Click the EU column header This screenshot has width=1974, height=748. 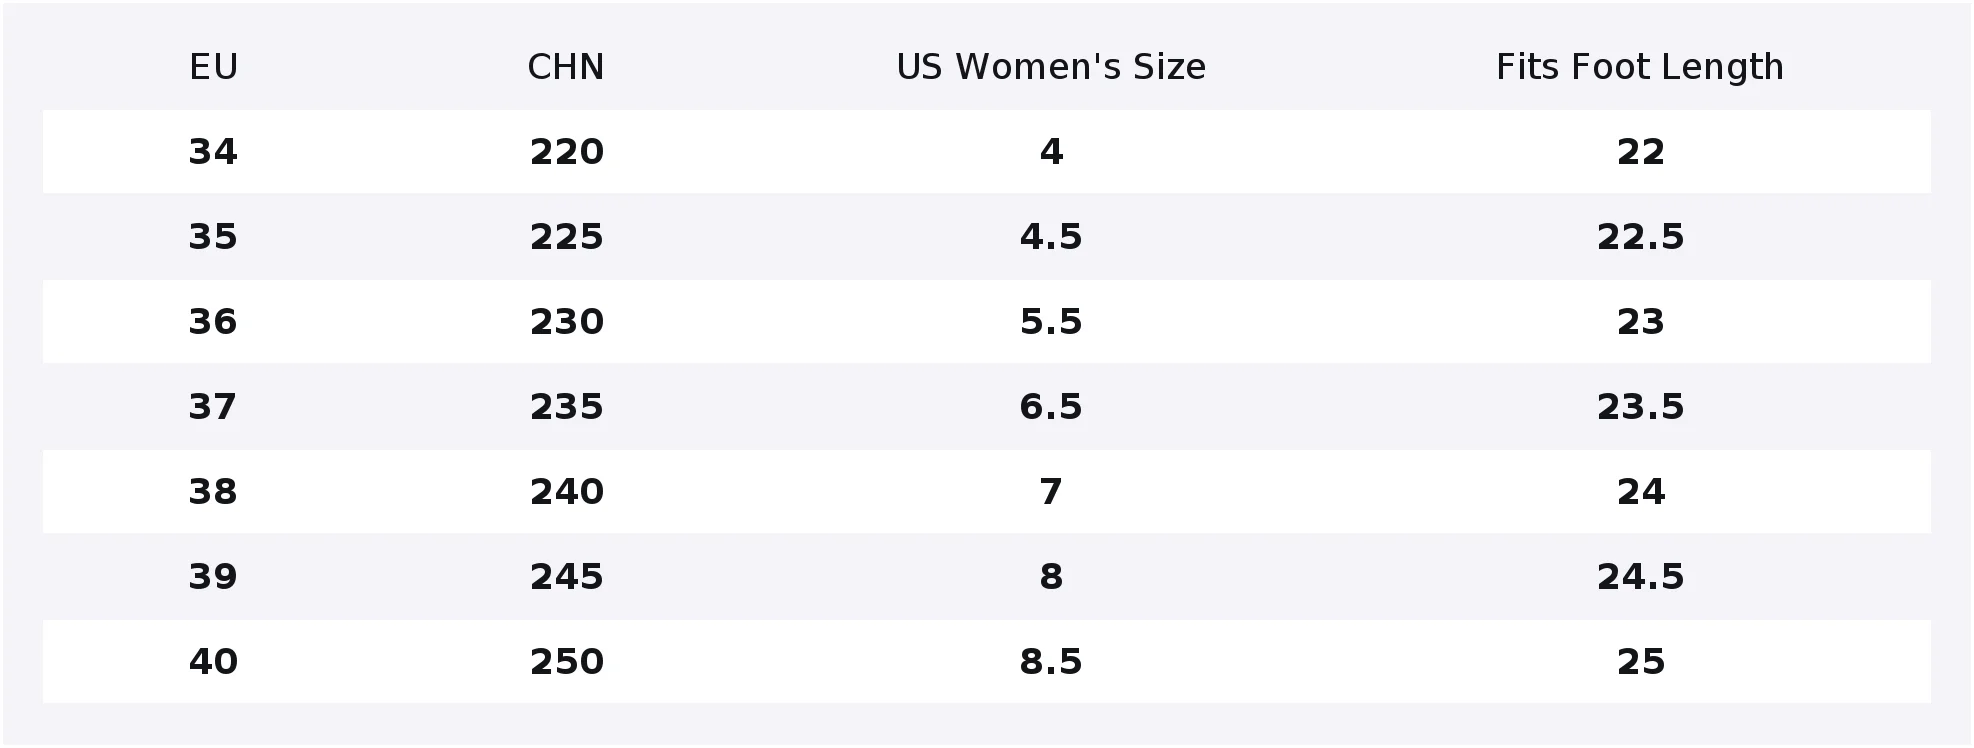(x=213, y=67)
